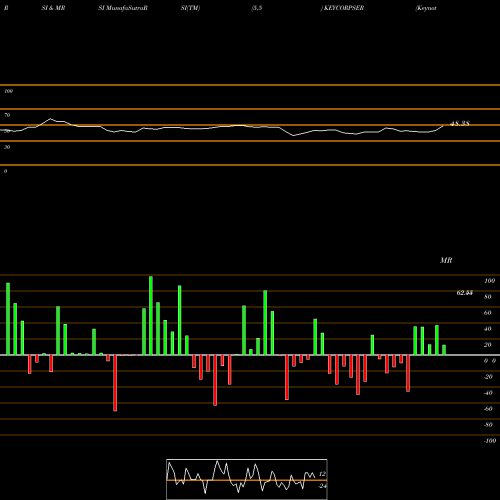Image resolution: width=500 pixels, height=500 pixels.
Task: Click the 'SI & MR' header text
Action: (53, 8)
